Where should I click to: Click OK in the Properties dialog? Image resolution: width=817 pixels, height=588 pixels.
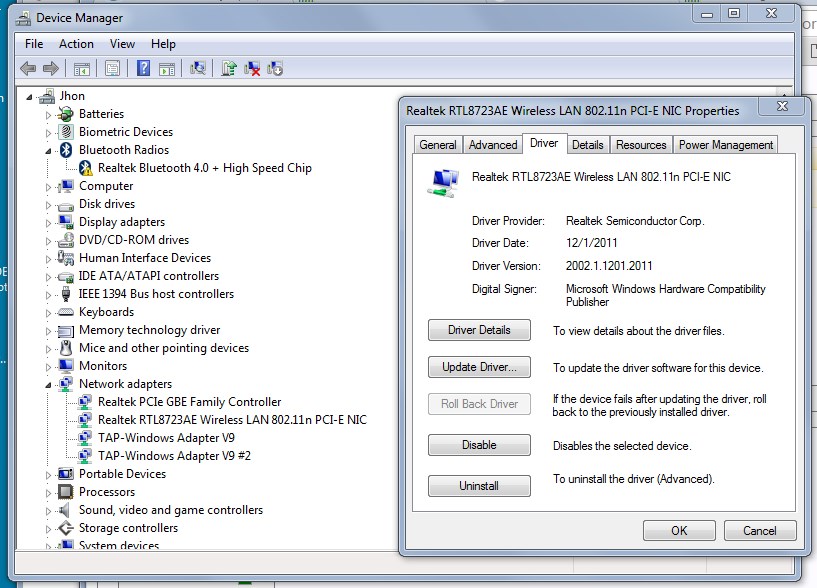(x=679, y=531)
